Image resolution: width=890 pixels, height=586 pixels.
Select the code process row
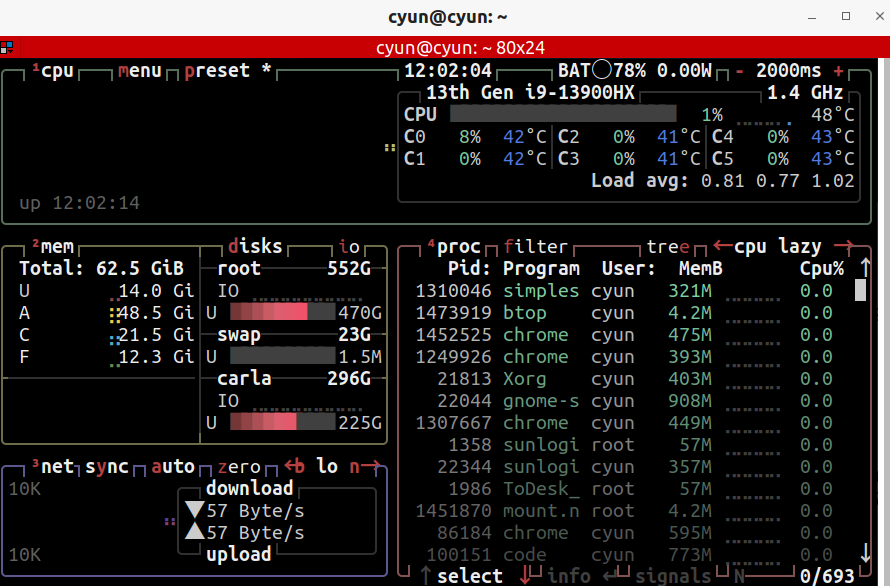[x=624, y=555]
